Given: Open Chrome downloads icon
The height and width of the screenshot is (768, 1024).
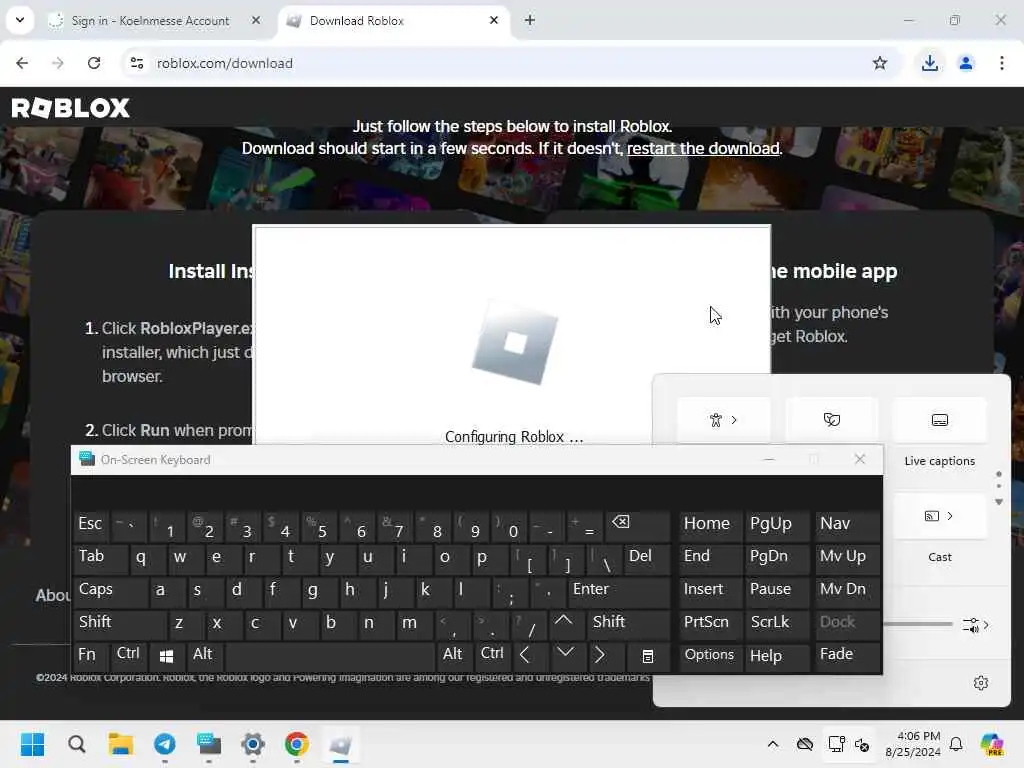Looking at the screenshot, I should [x=929, y=63].
